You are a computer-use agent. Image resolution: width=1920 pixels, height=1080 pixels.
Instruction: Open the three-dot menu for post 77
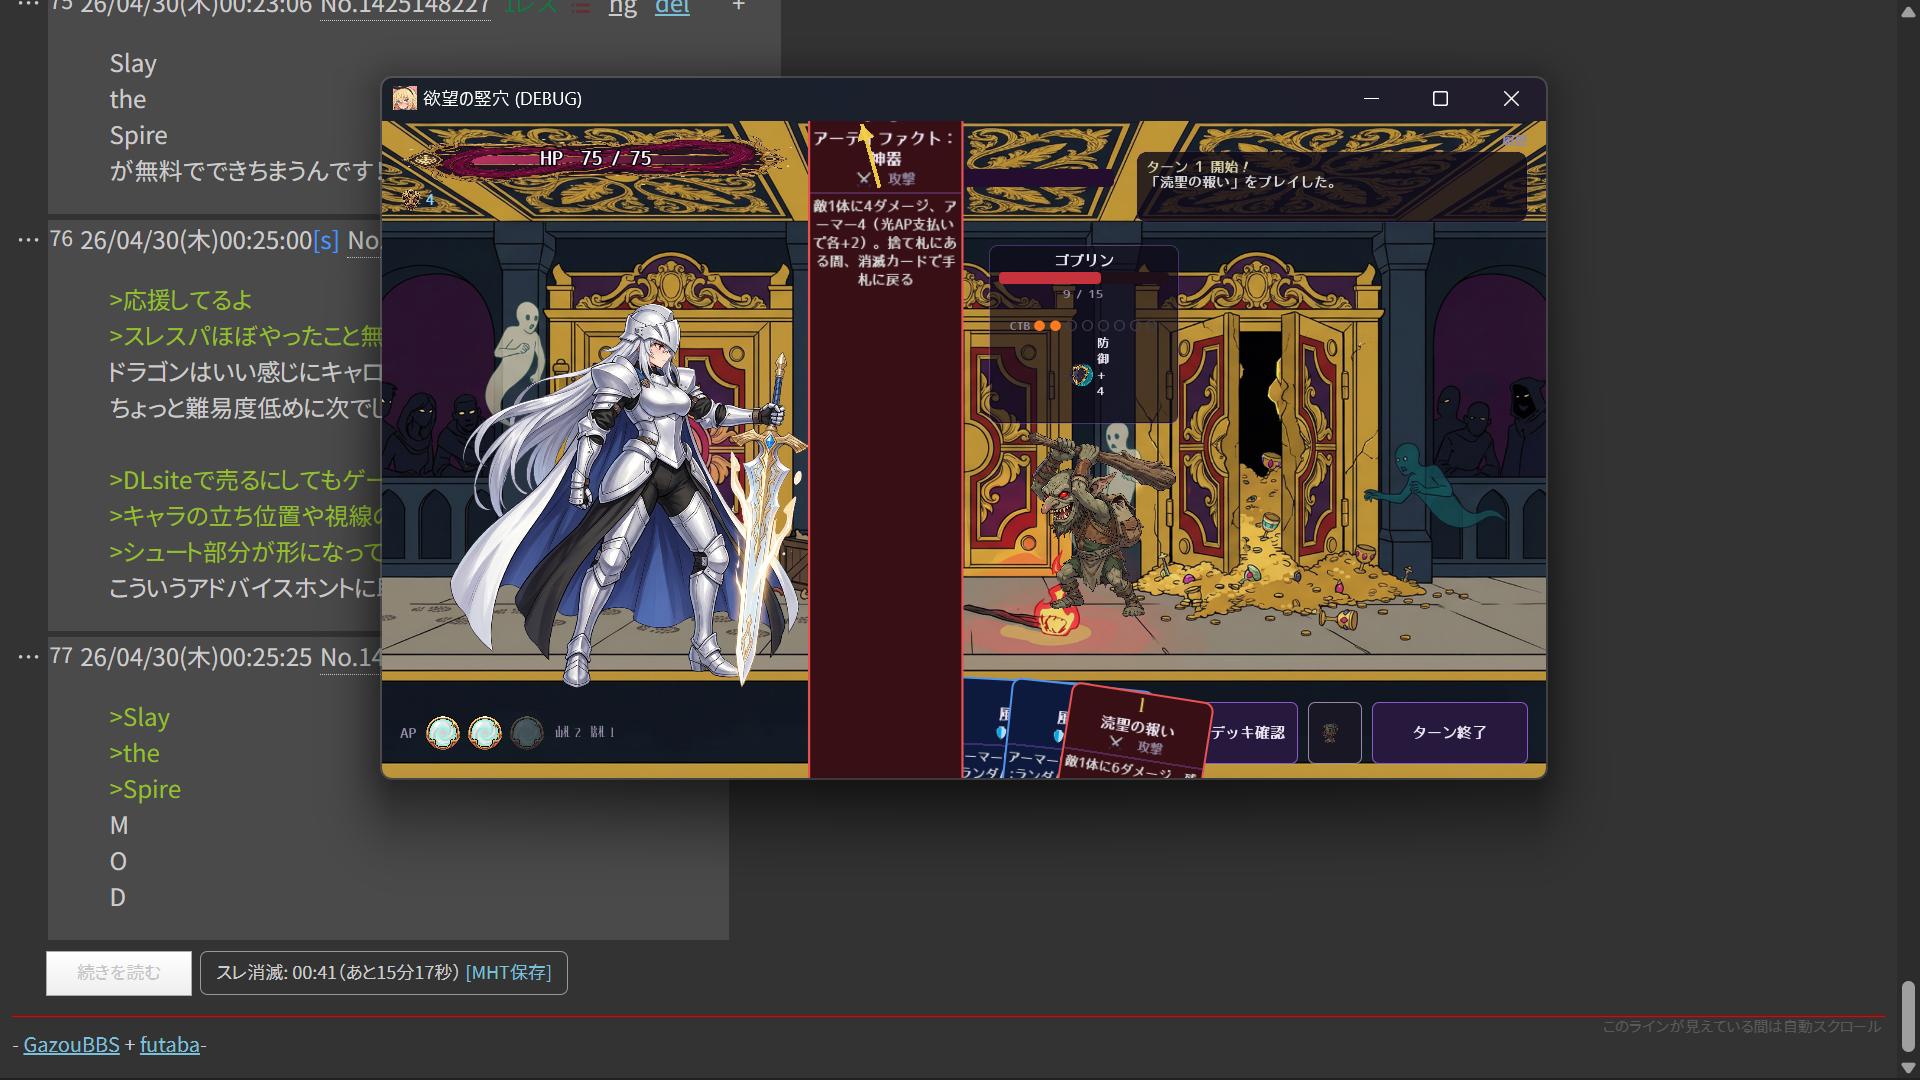28,657
